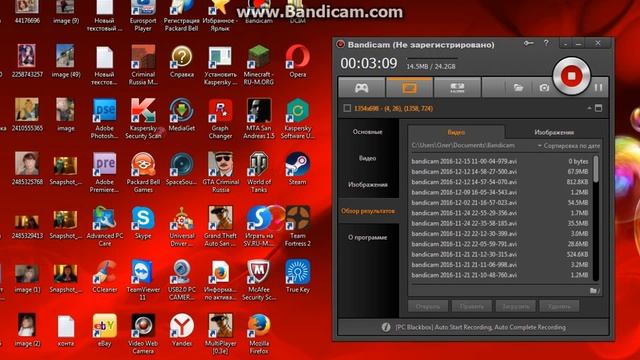Viewport: 640px width, 360px height.
Task: Select file bandicam 2016-11-24 22-55-29-356.avi
Action: coord(500,213)
